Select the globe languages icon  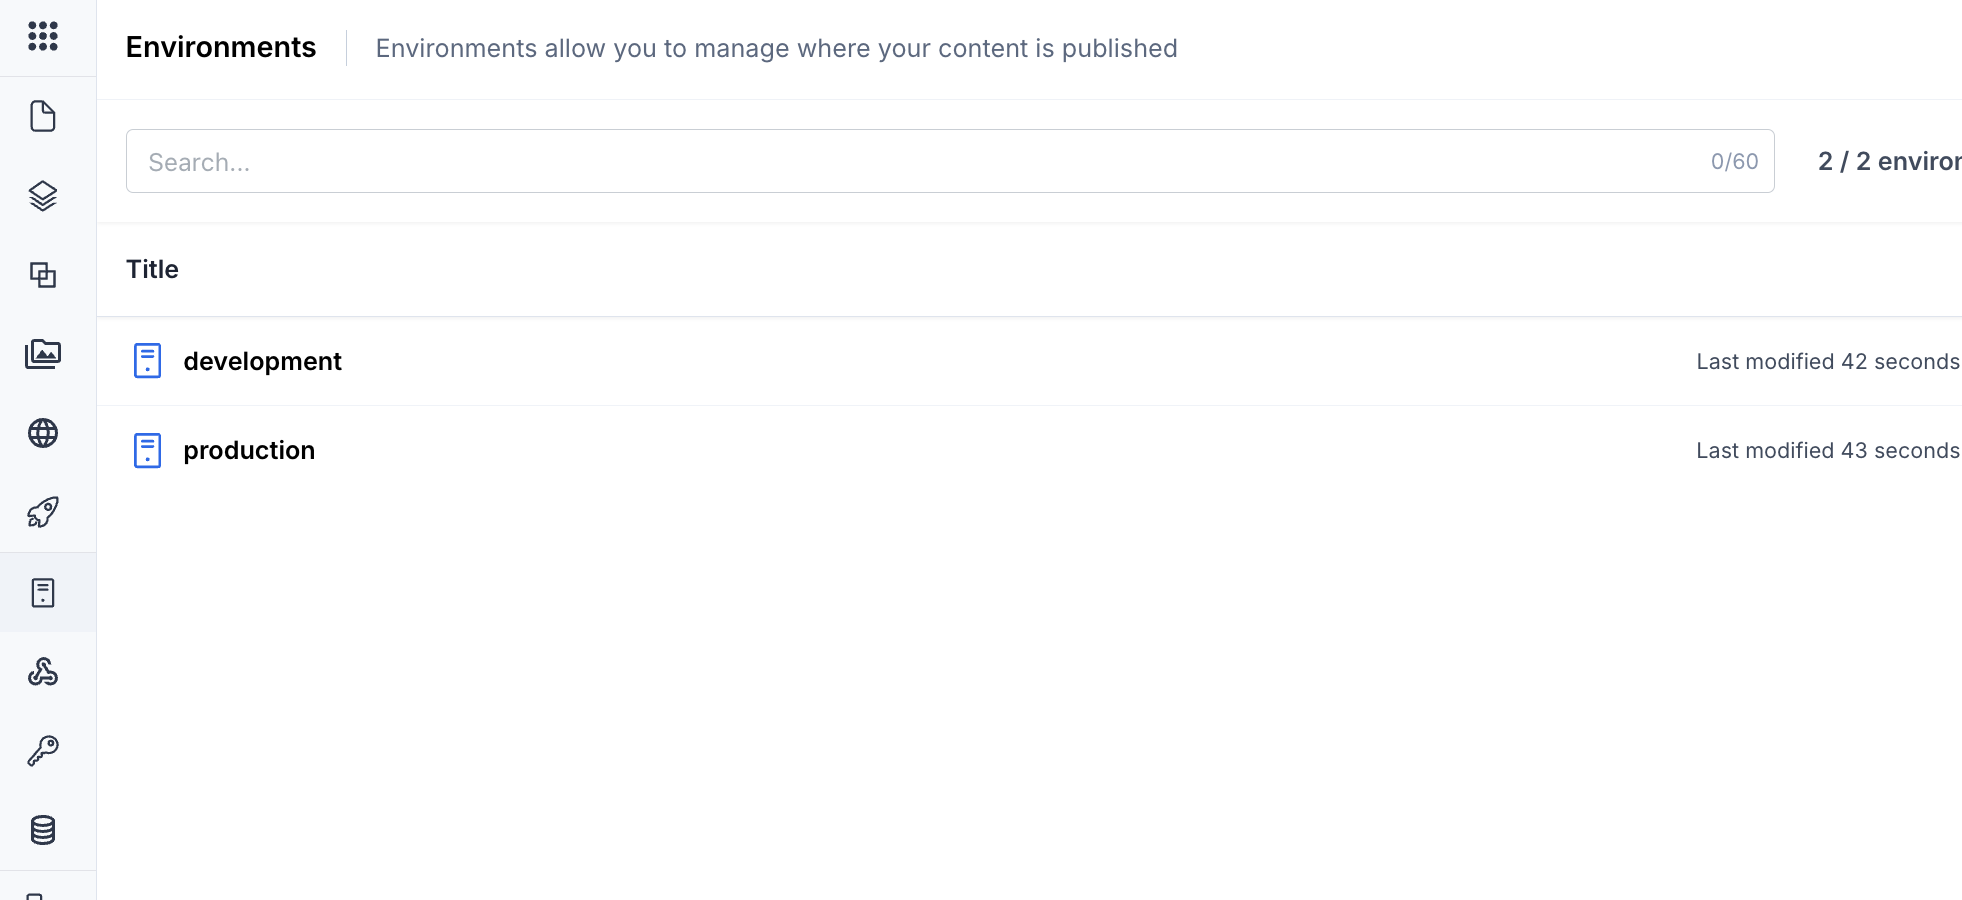[x=43, y=433]
